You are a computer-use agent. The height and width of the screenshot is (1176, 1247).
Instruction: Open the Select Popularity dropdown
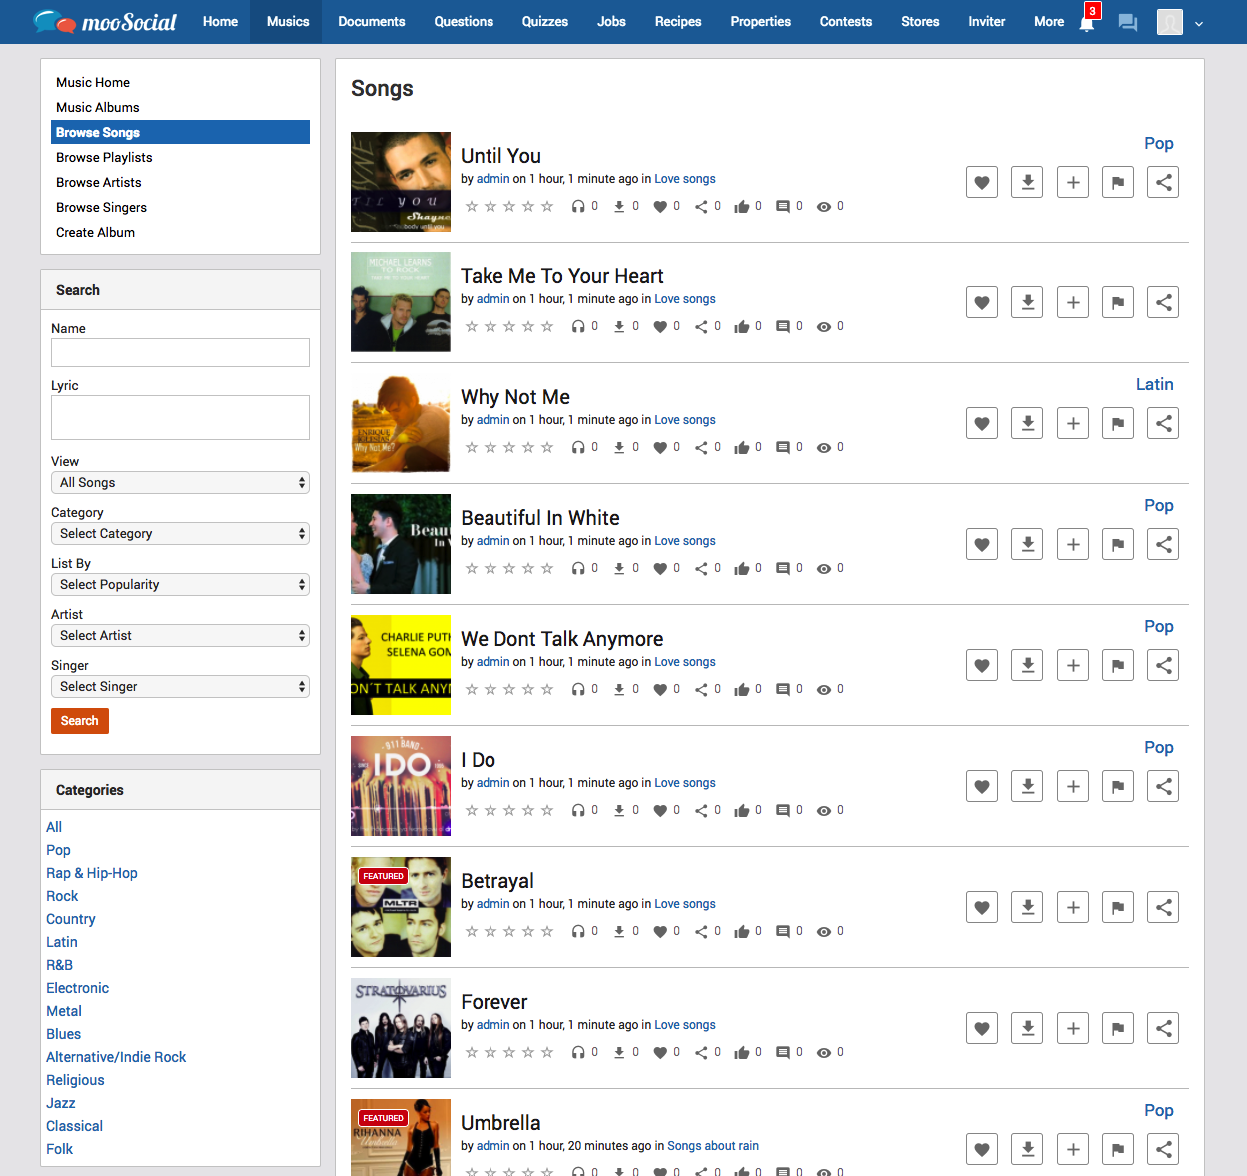(180, 584)
